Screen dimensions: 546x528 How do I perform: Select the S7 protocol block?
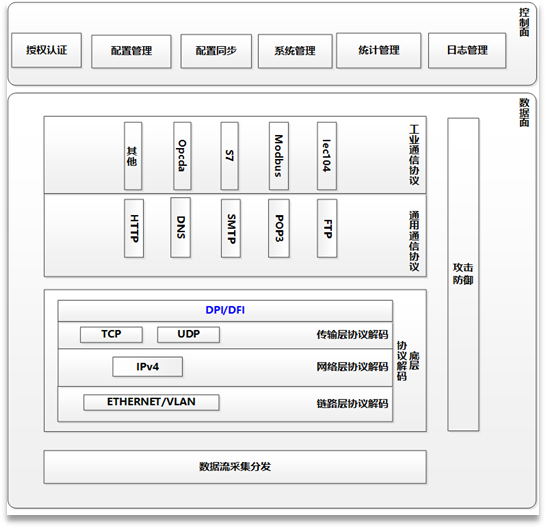coord(229,156)
